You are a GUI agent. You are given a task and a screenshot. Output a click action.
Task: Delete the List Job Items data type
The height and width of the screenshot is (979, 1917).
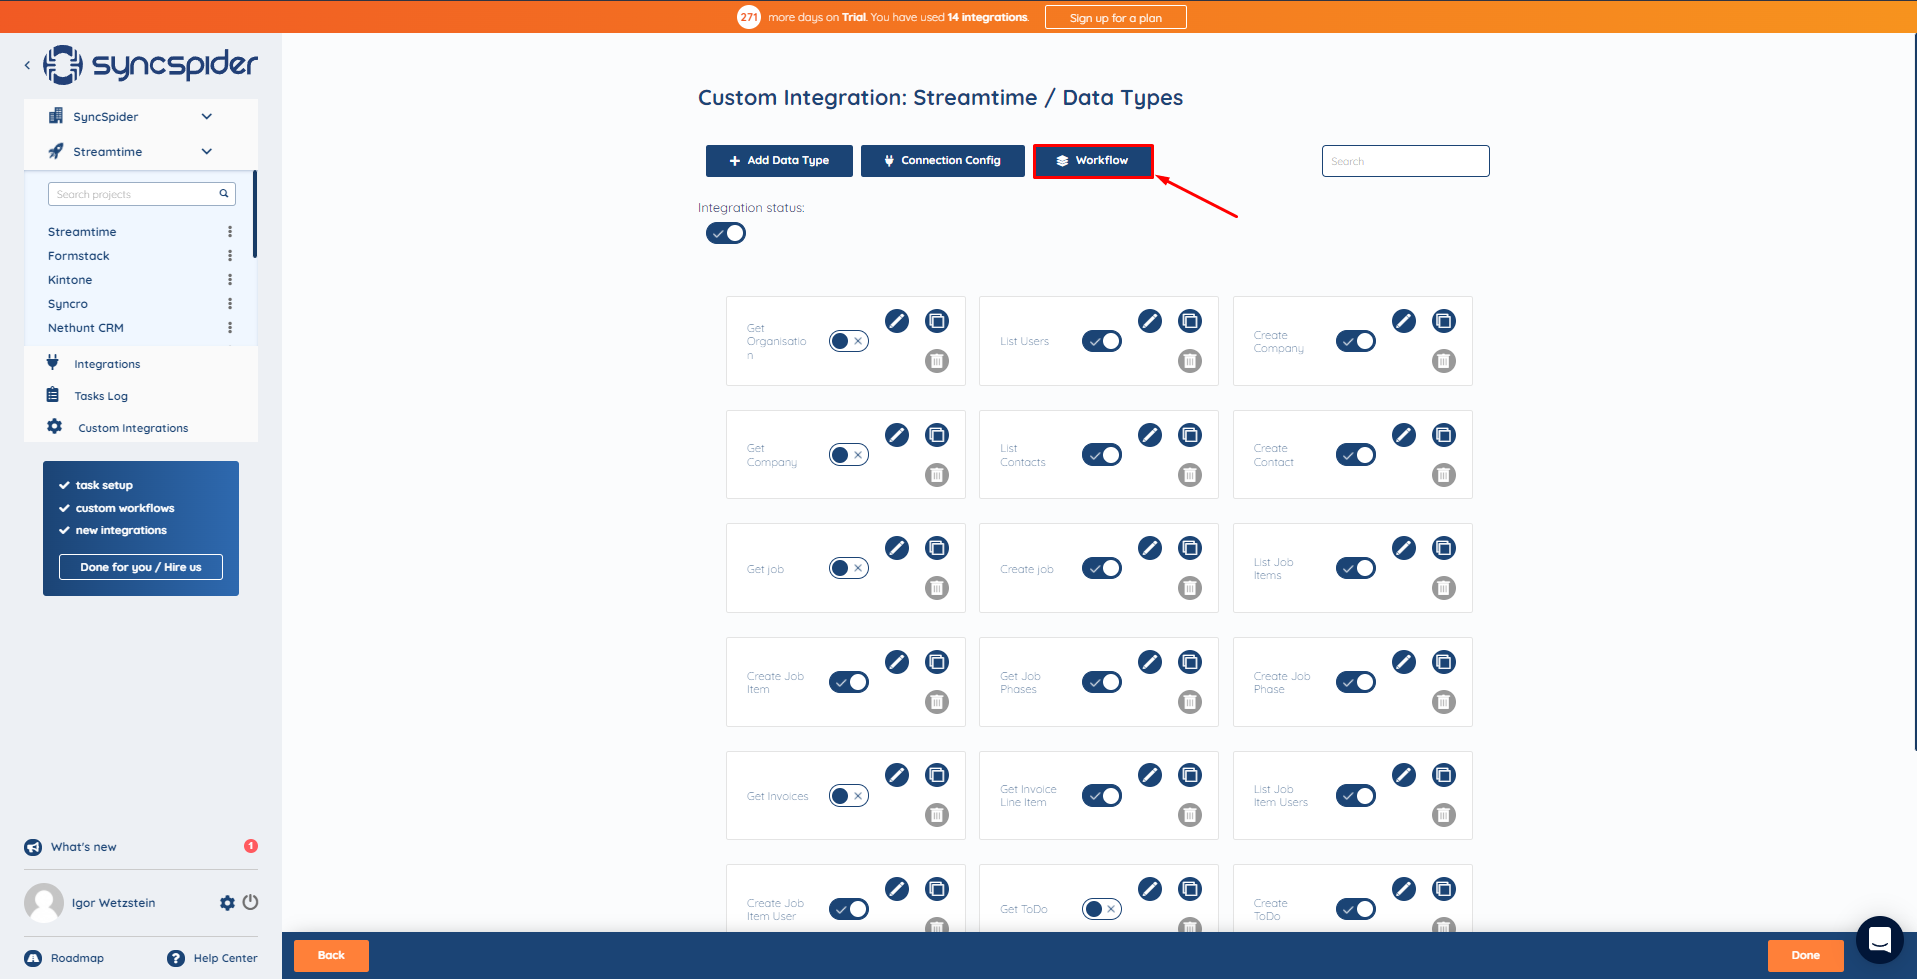click(x=1444, y=588)
